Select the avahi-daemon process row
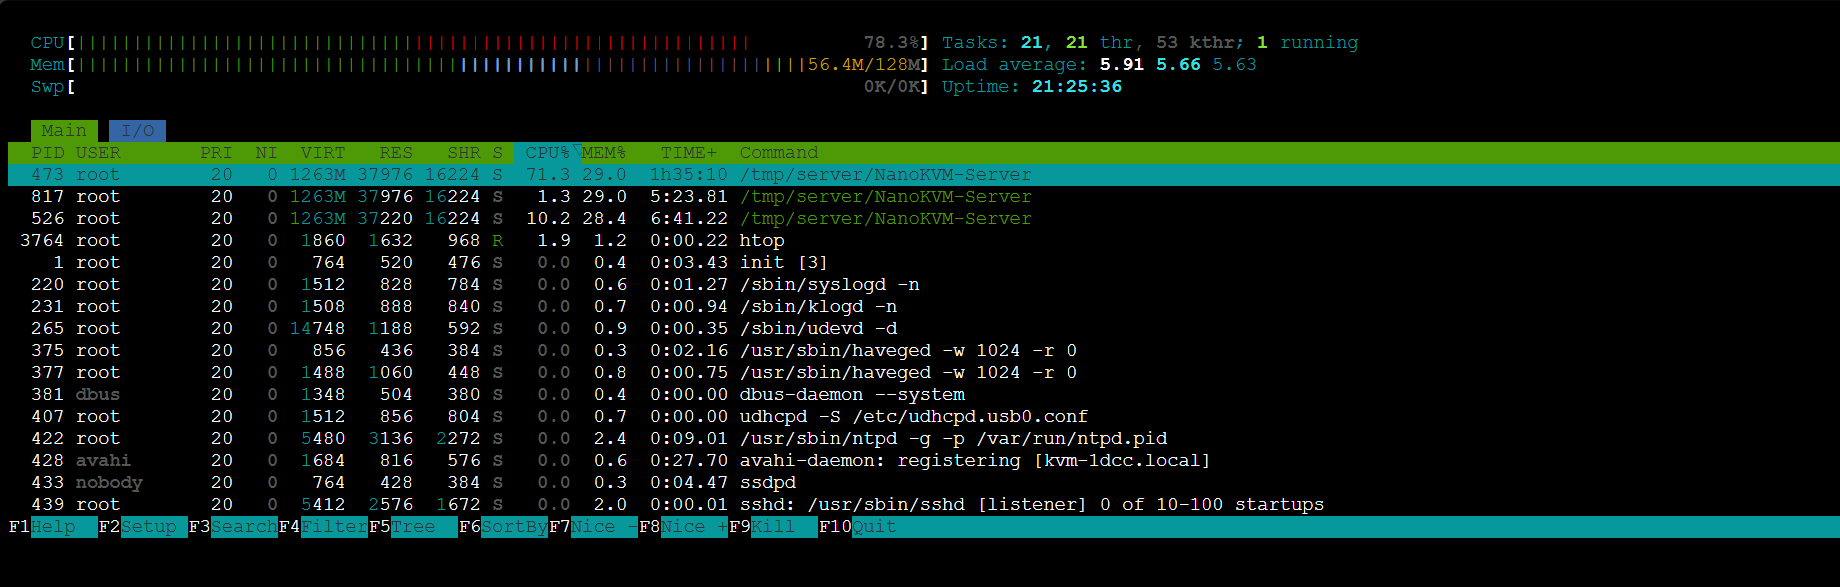This screenshot has width=1840, height=587. point(924,461)
